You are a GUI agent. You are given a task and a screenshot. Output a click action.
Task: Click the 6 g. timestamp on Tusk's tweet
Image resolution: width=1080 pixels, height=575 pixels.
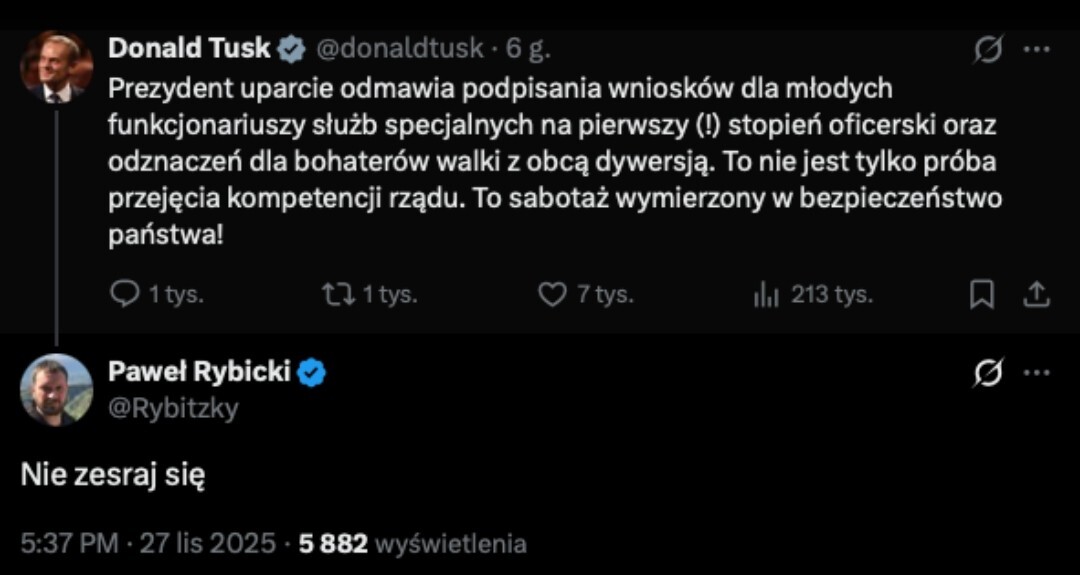[x=528, y=48]
